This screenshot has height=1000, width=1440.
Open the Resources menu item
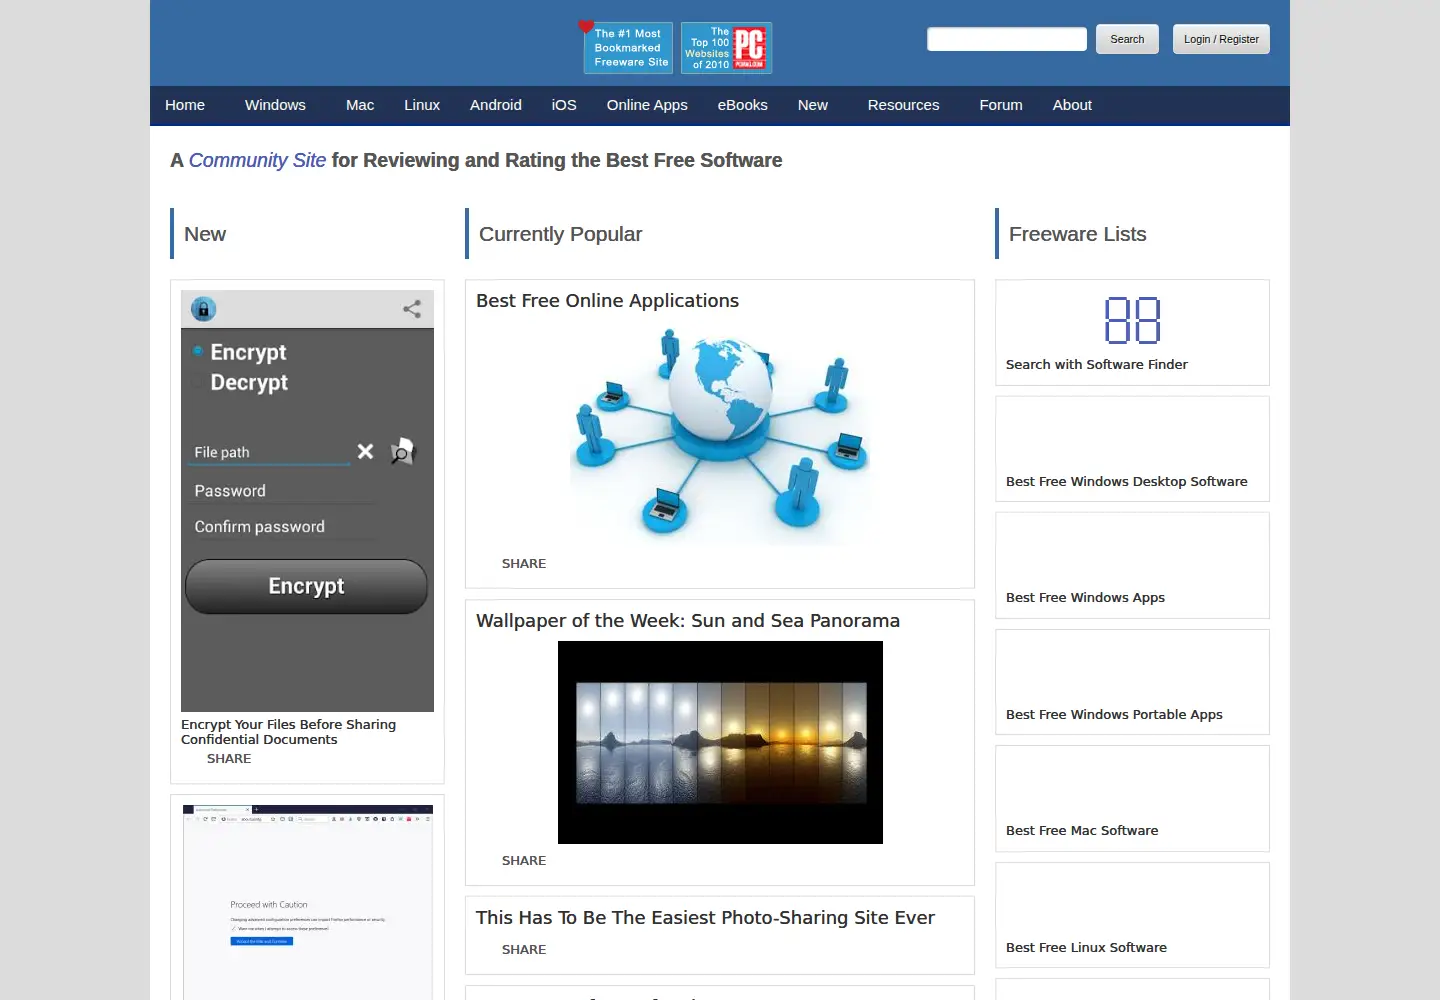tap(904, 105)
